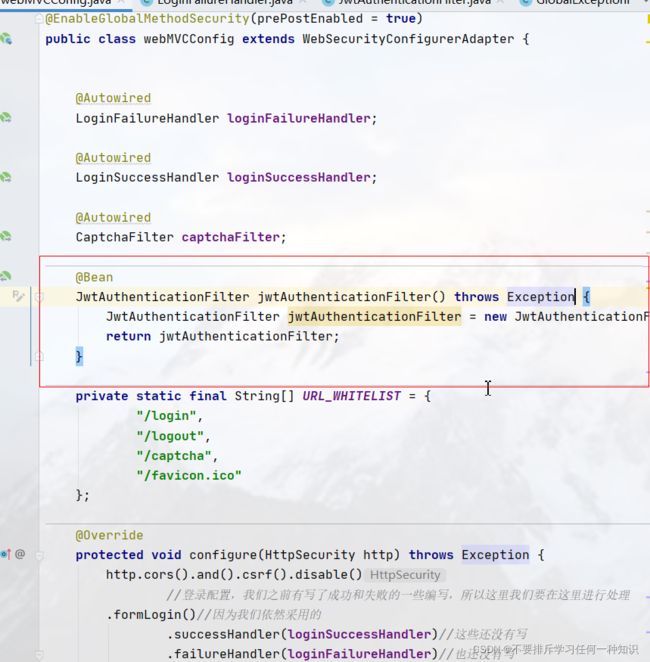Click the highlighted closing brace of jwtAuthenticationFilter

79,356
